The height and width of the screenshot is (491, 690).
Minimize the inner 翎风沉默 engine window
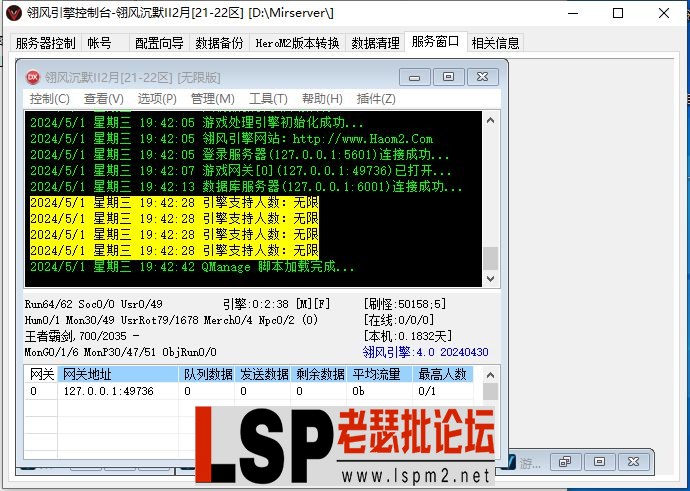click(414, 77)
